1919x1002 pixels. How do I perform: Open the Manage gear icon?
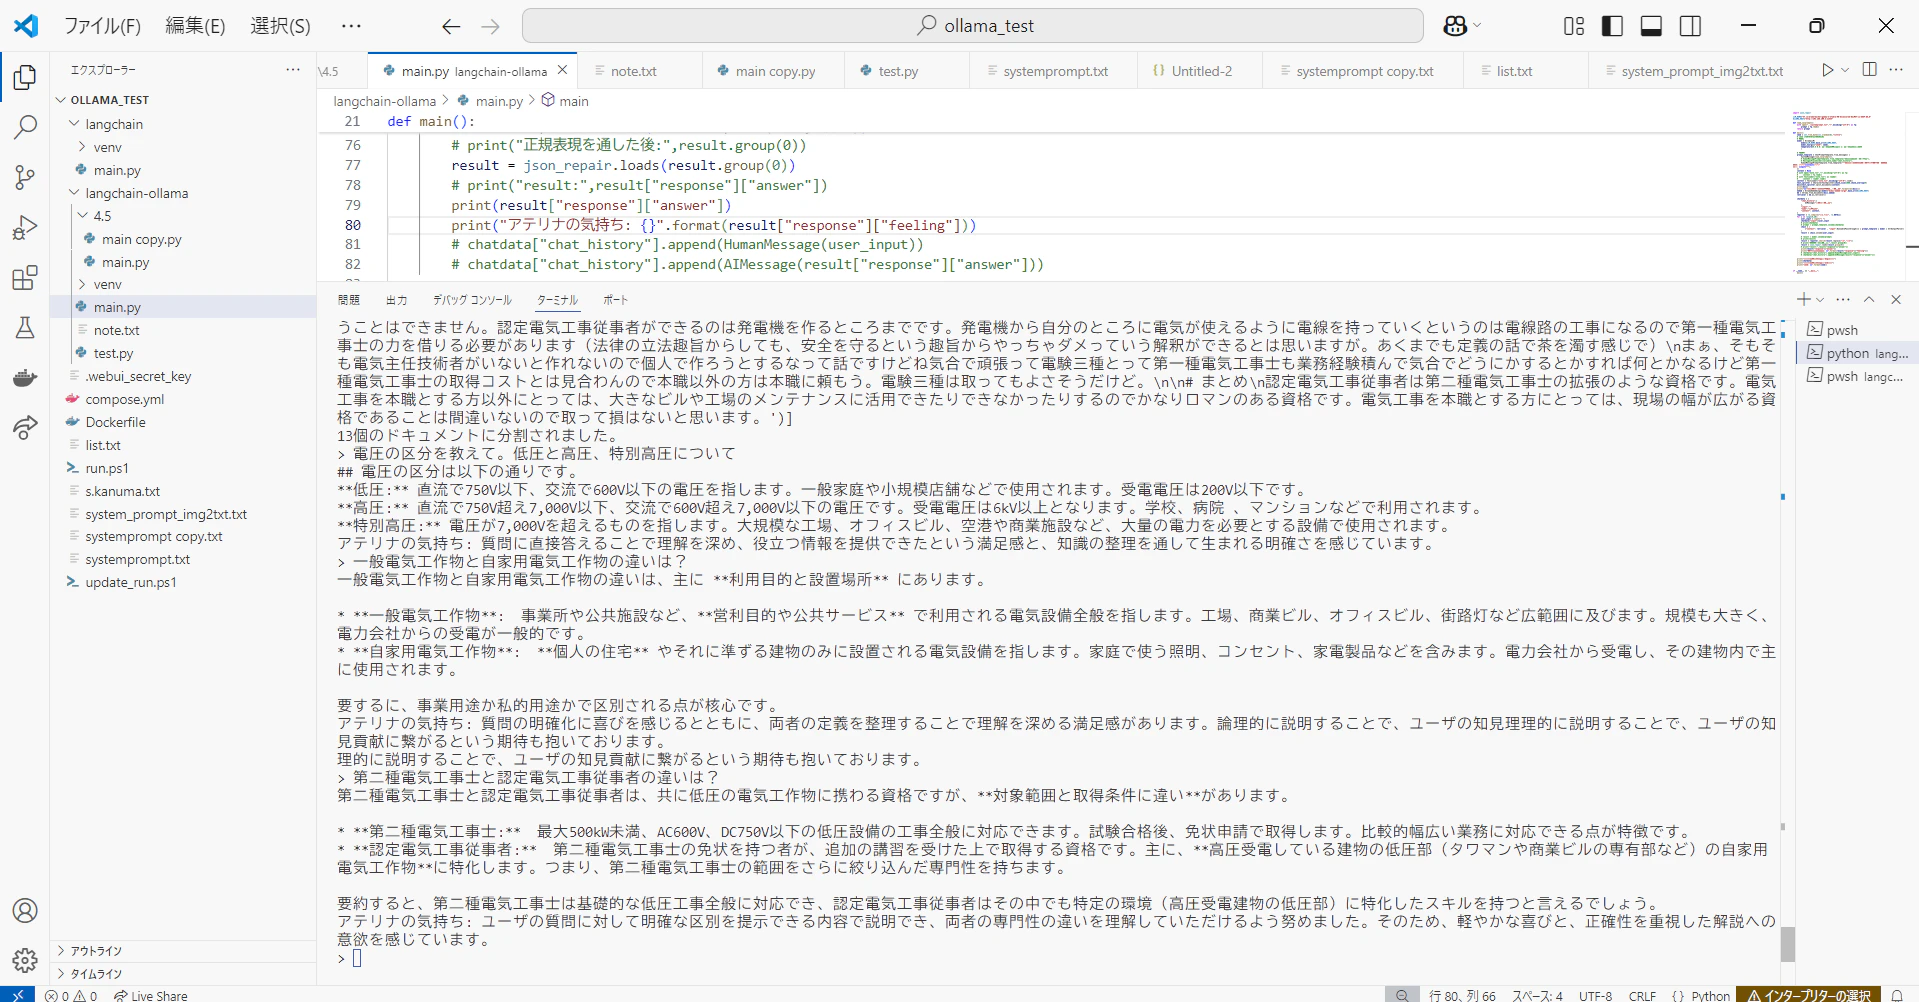25,961
